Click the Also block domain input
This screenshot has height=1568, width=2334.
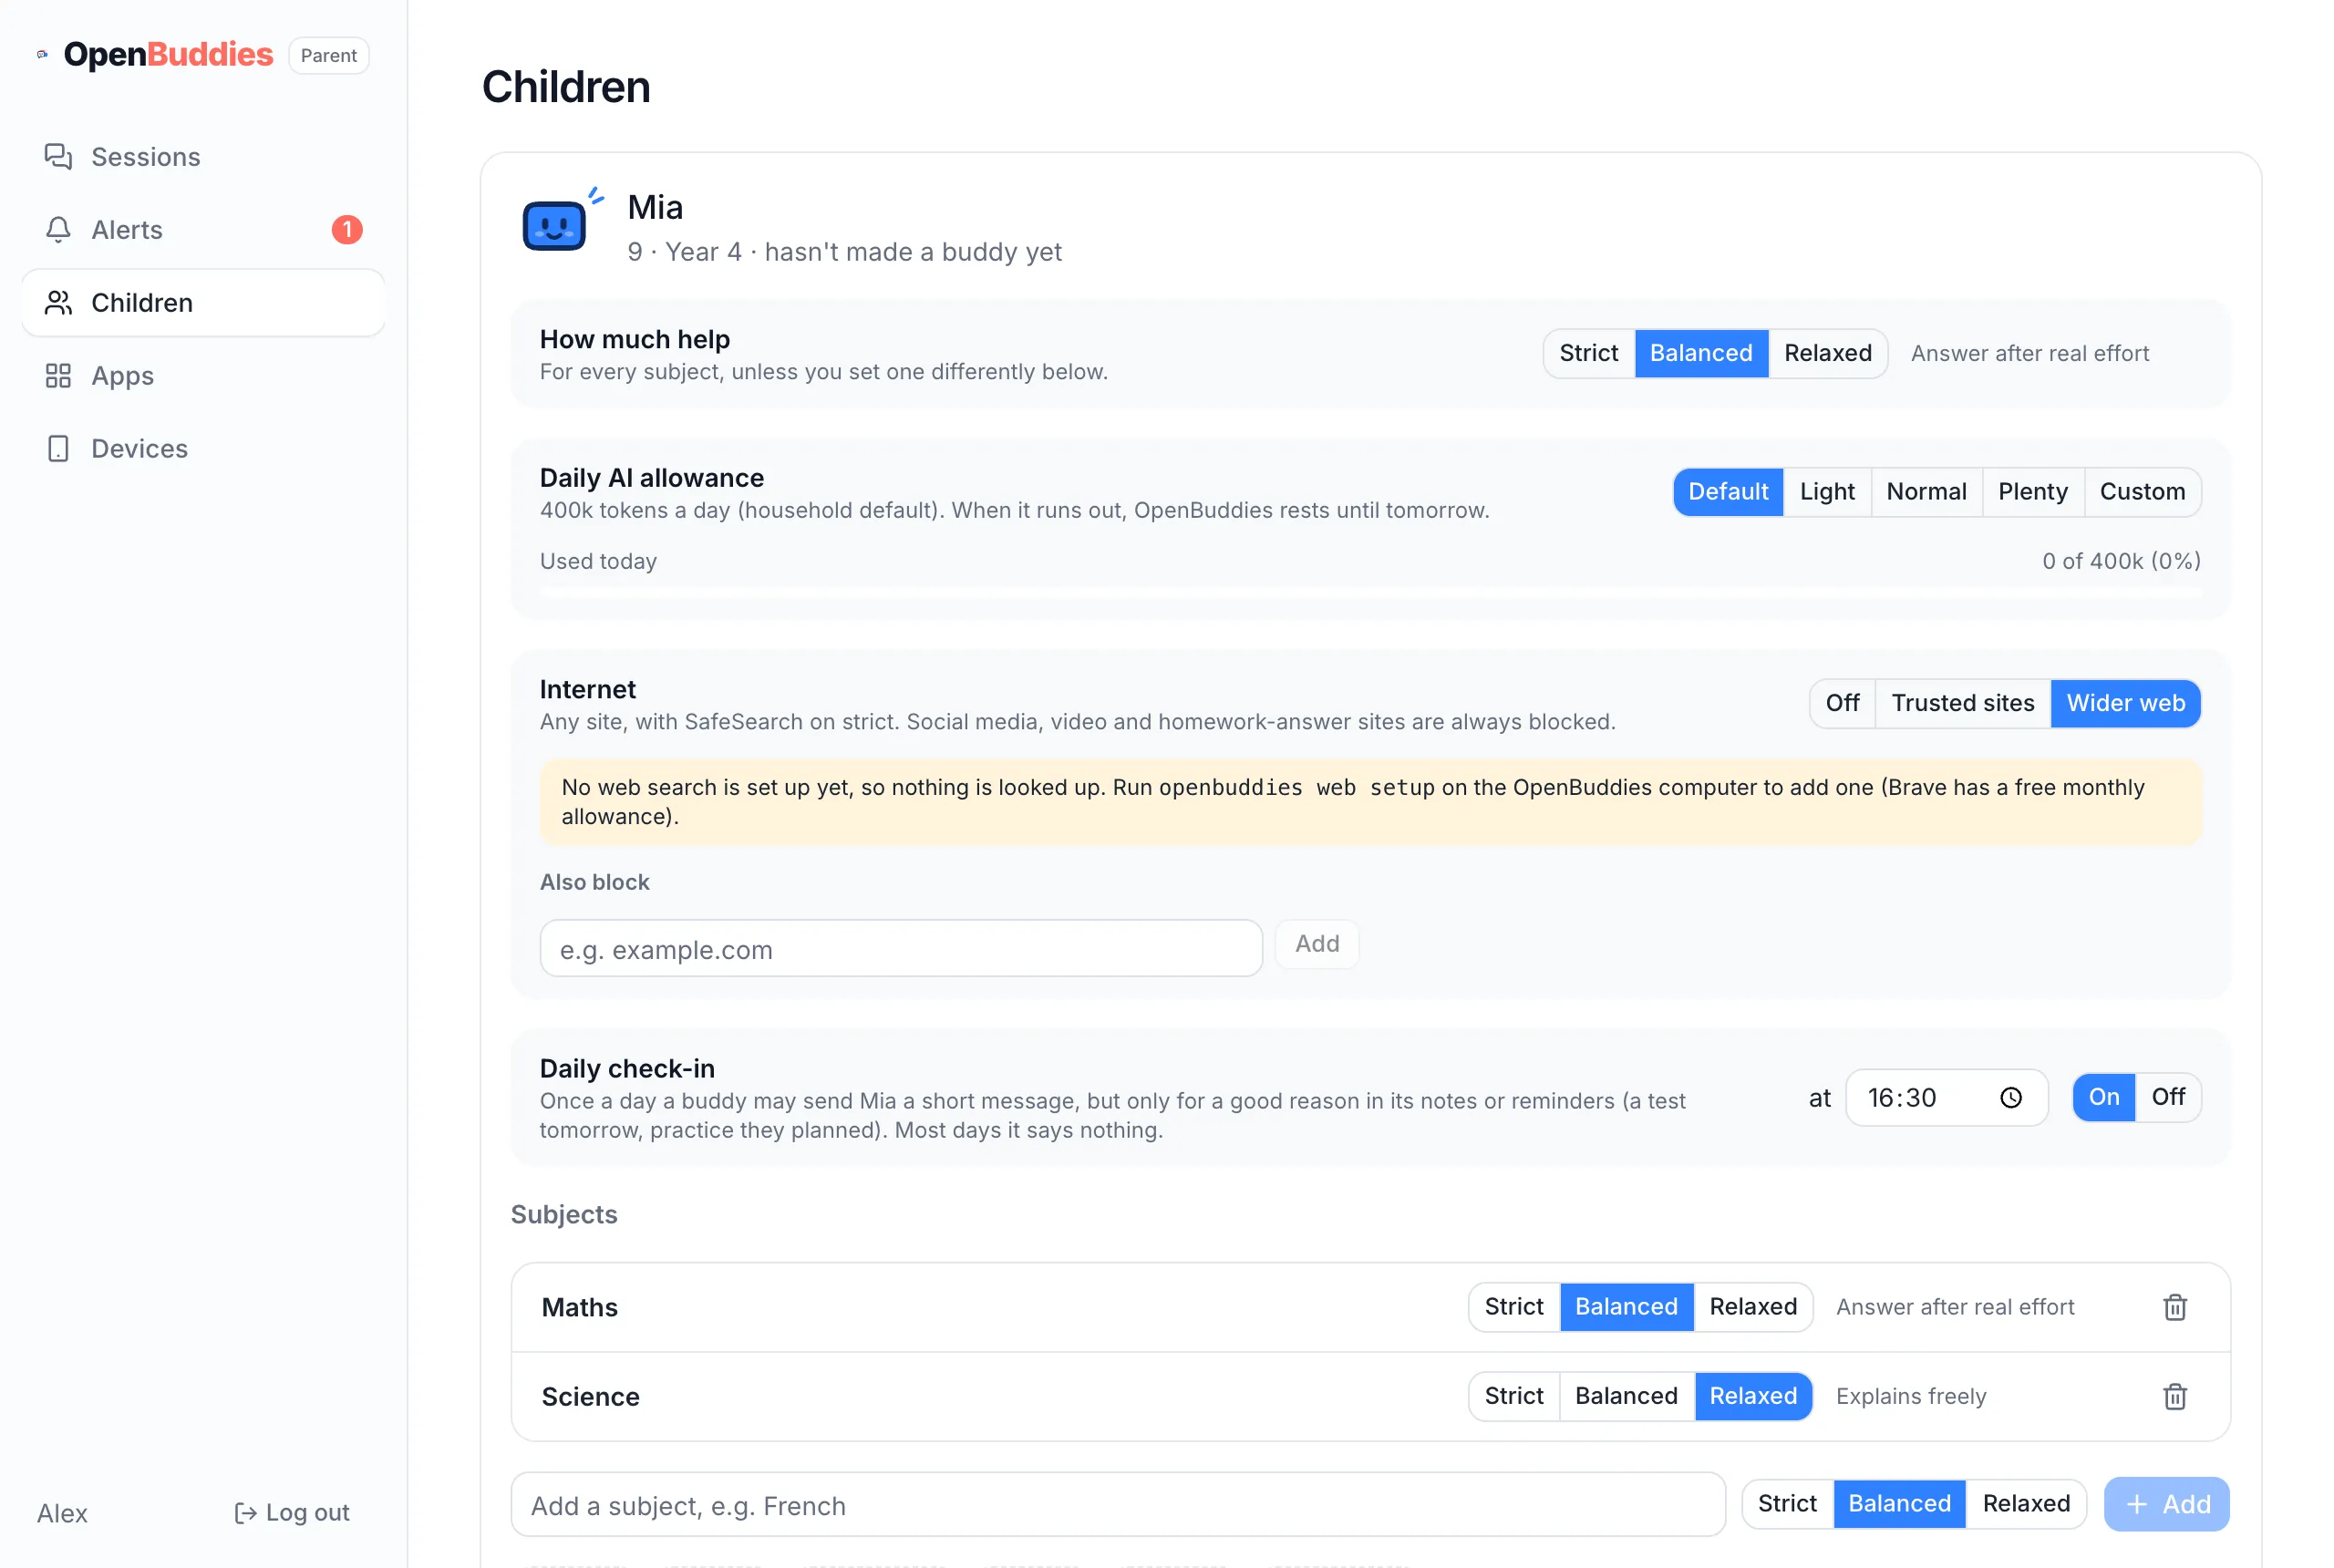pos(901,949)
